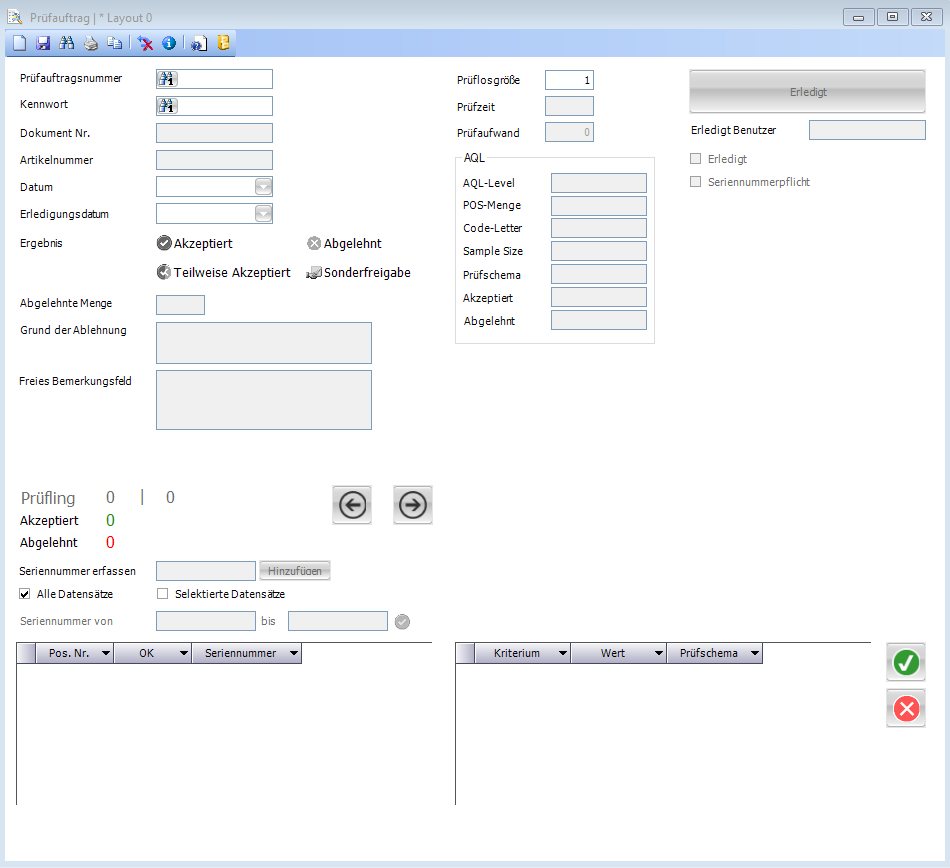Uncheck the Alle Datensätze checkbox
Screen dimensions: 950x868
coord(25,594)
